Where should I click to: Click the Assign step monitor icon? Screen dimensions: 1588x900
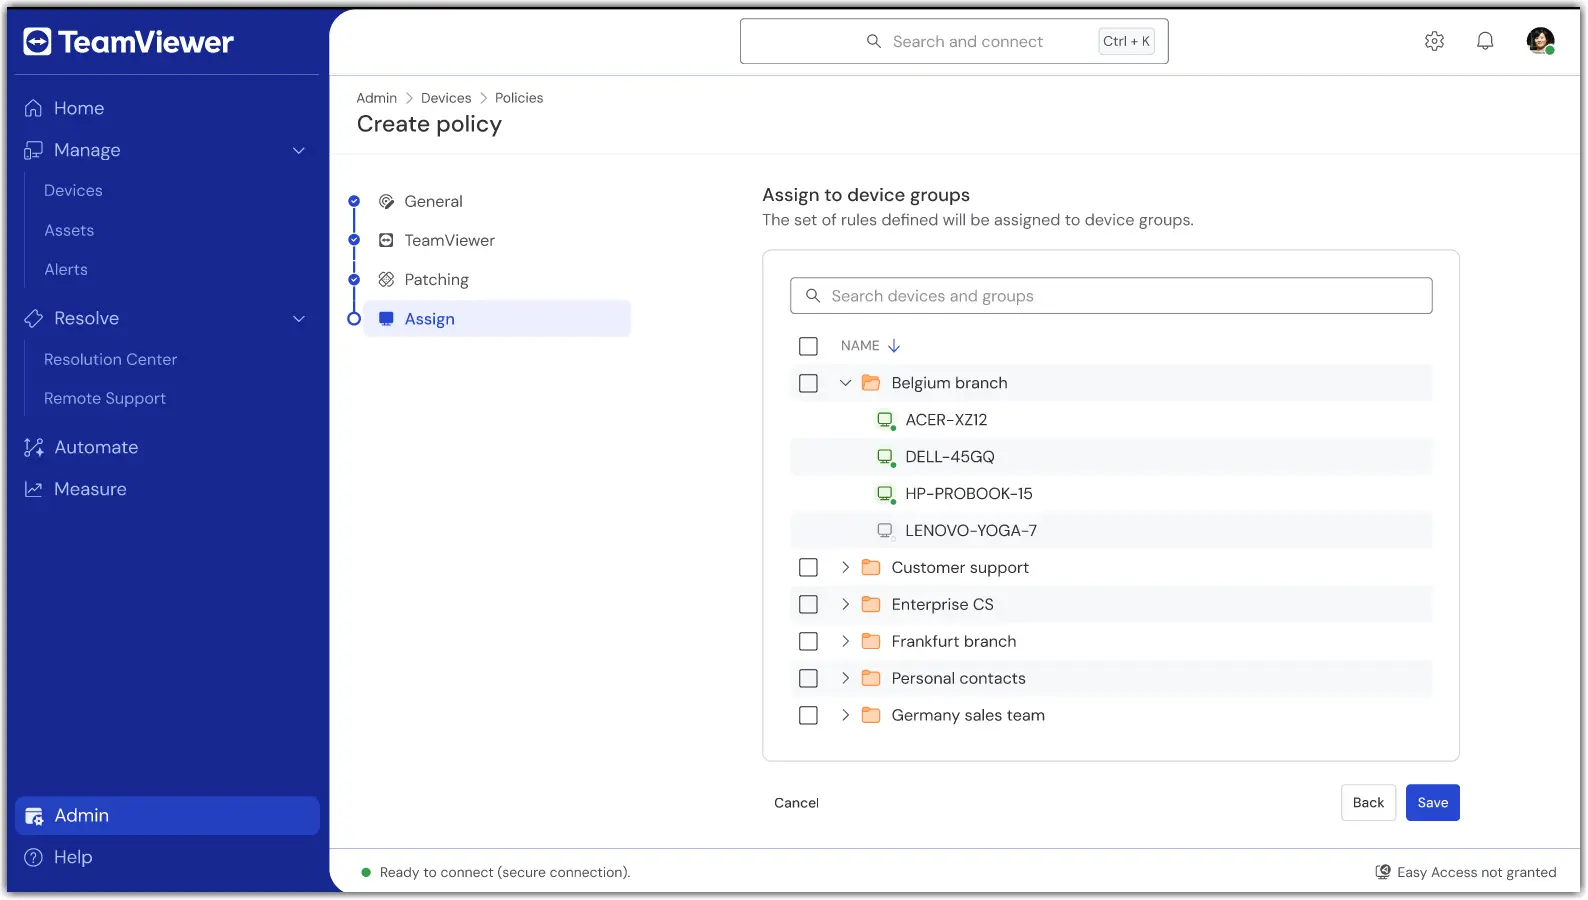tap(386, 318)
